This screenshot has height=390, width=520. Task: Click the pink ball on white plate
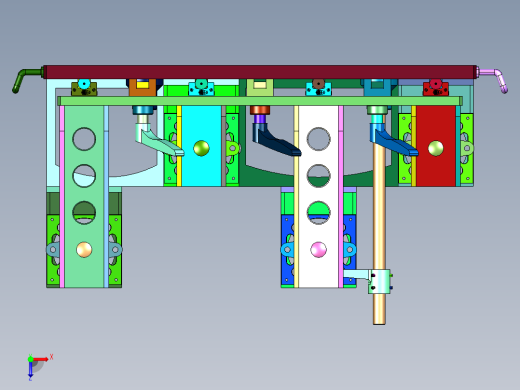click(319, 250)
